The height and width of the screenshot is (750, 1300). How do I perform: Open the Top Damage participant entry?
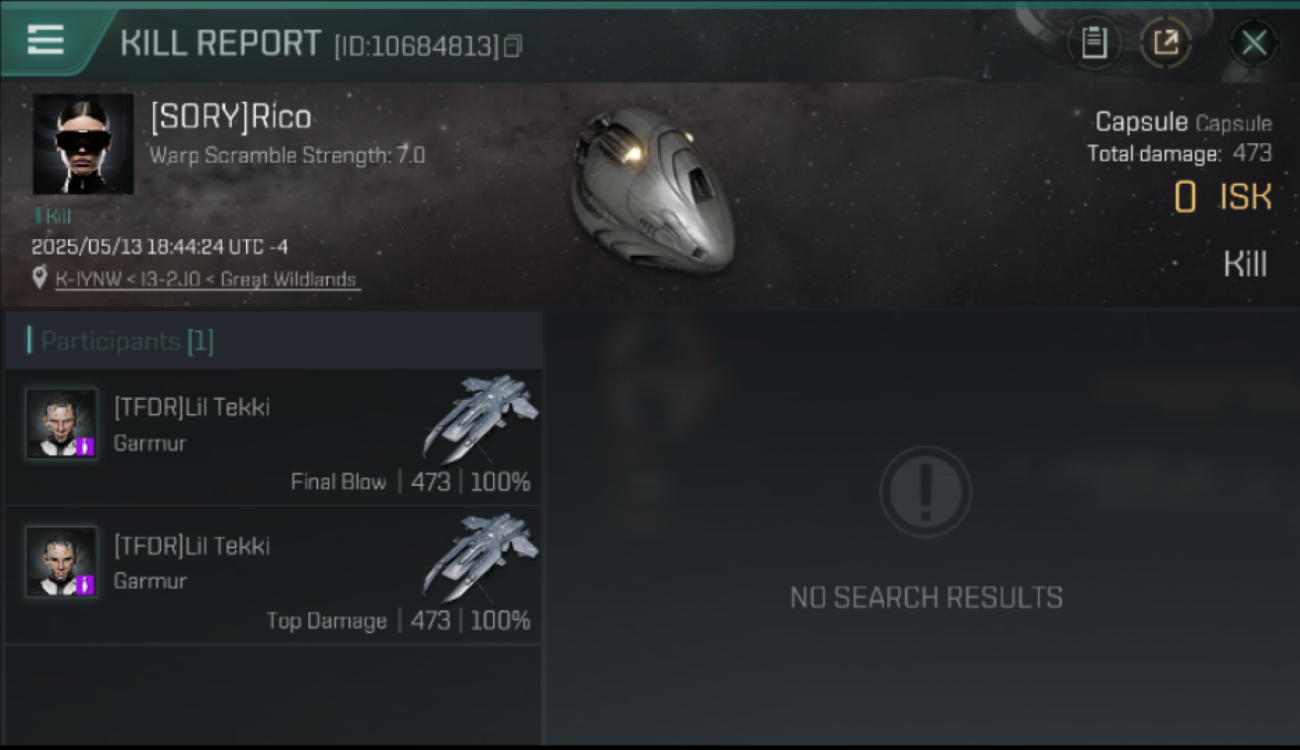pos(273,575)
